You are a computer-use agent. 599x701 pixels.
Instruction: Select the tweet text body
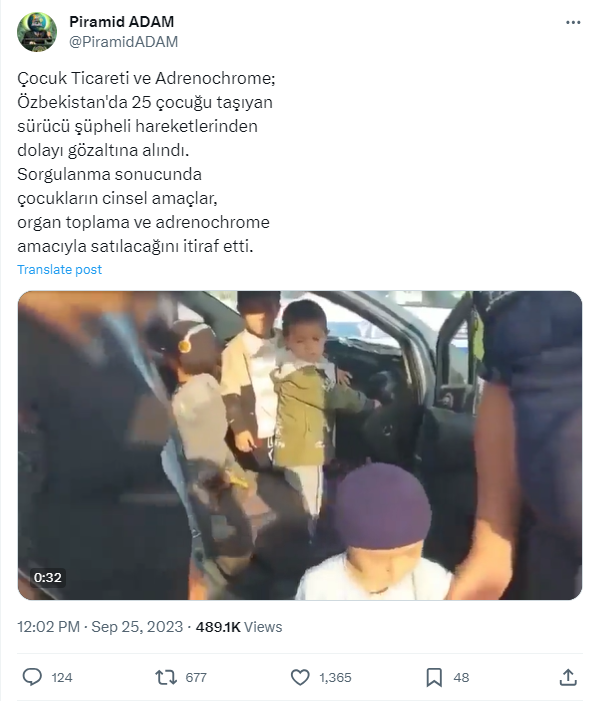tap(146, 162)
